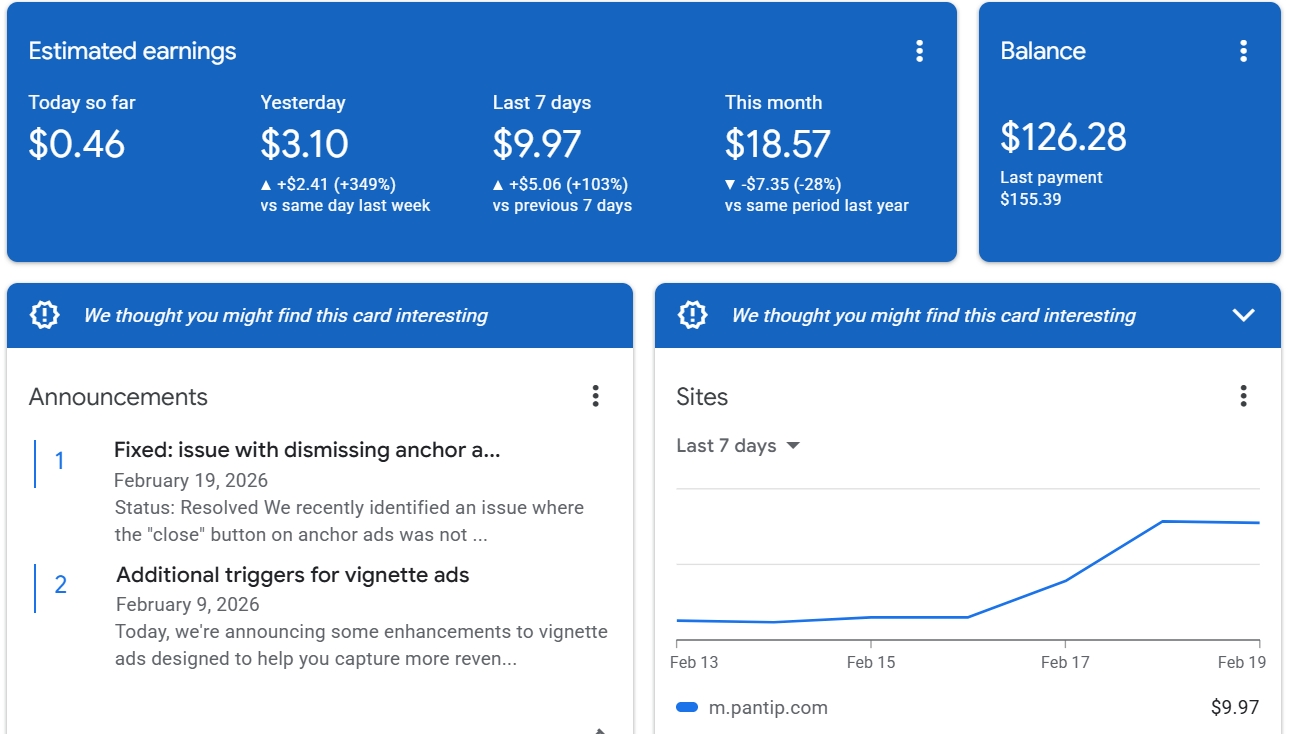Image resolution: width=1290 pixels, height=734 pixels.
Task: Click the Today so far earnings $0.46
Action: pos(76,144)
